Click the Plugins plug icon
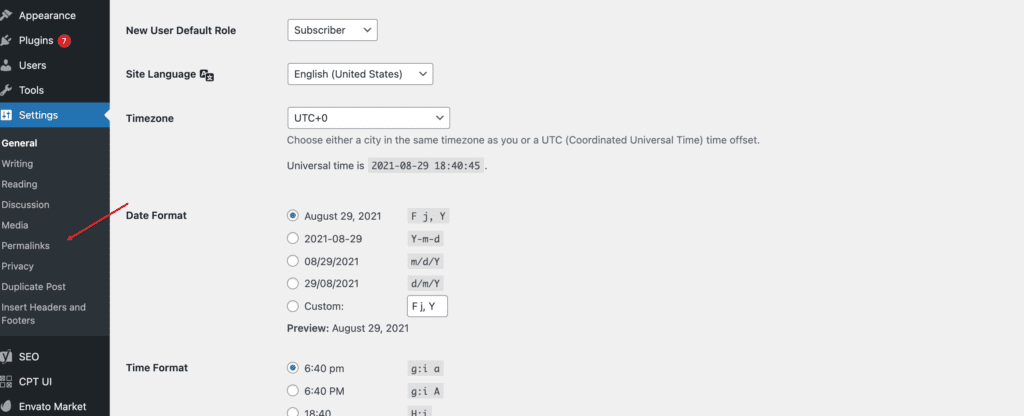1024x416 pixels. [6, 40]
